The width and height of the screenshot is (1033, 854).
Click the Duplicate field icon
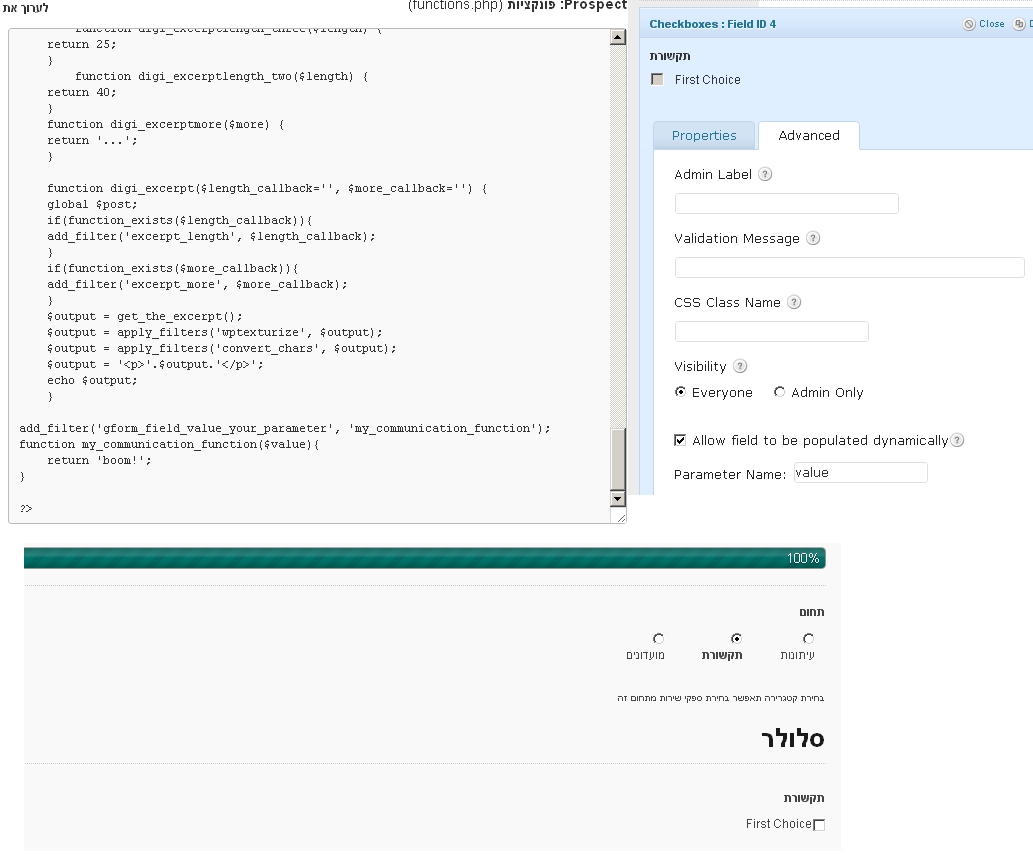(x=1020, y=24)
